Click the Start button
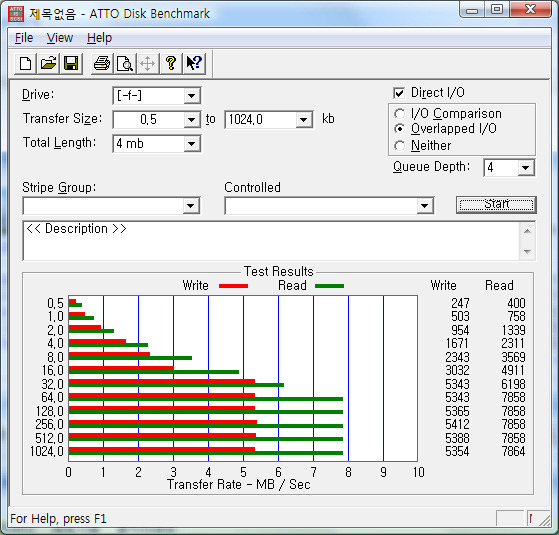The image size is (559, 535). coord(496,205)
